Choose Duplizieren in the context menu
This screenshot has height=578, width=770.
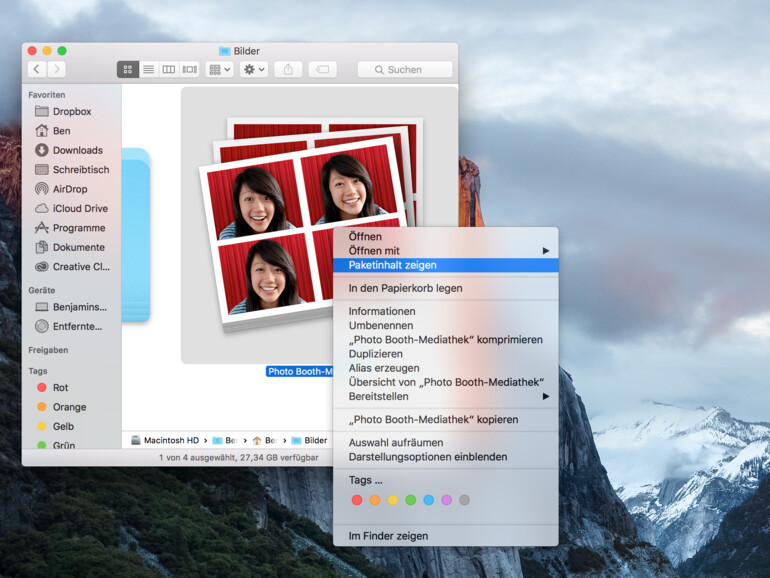click(445, 354)
